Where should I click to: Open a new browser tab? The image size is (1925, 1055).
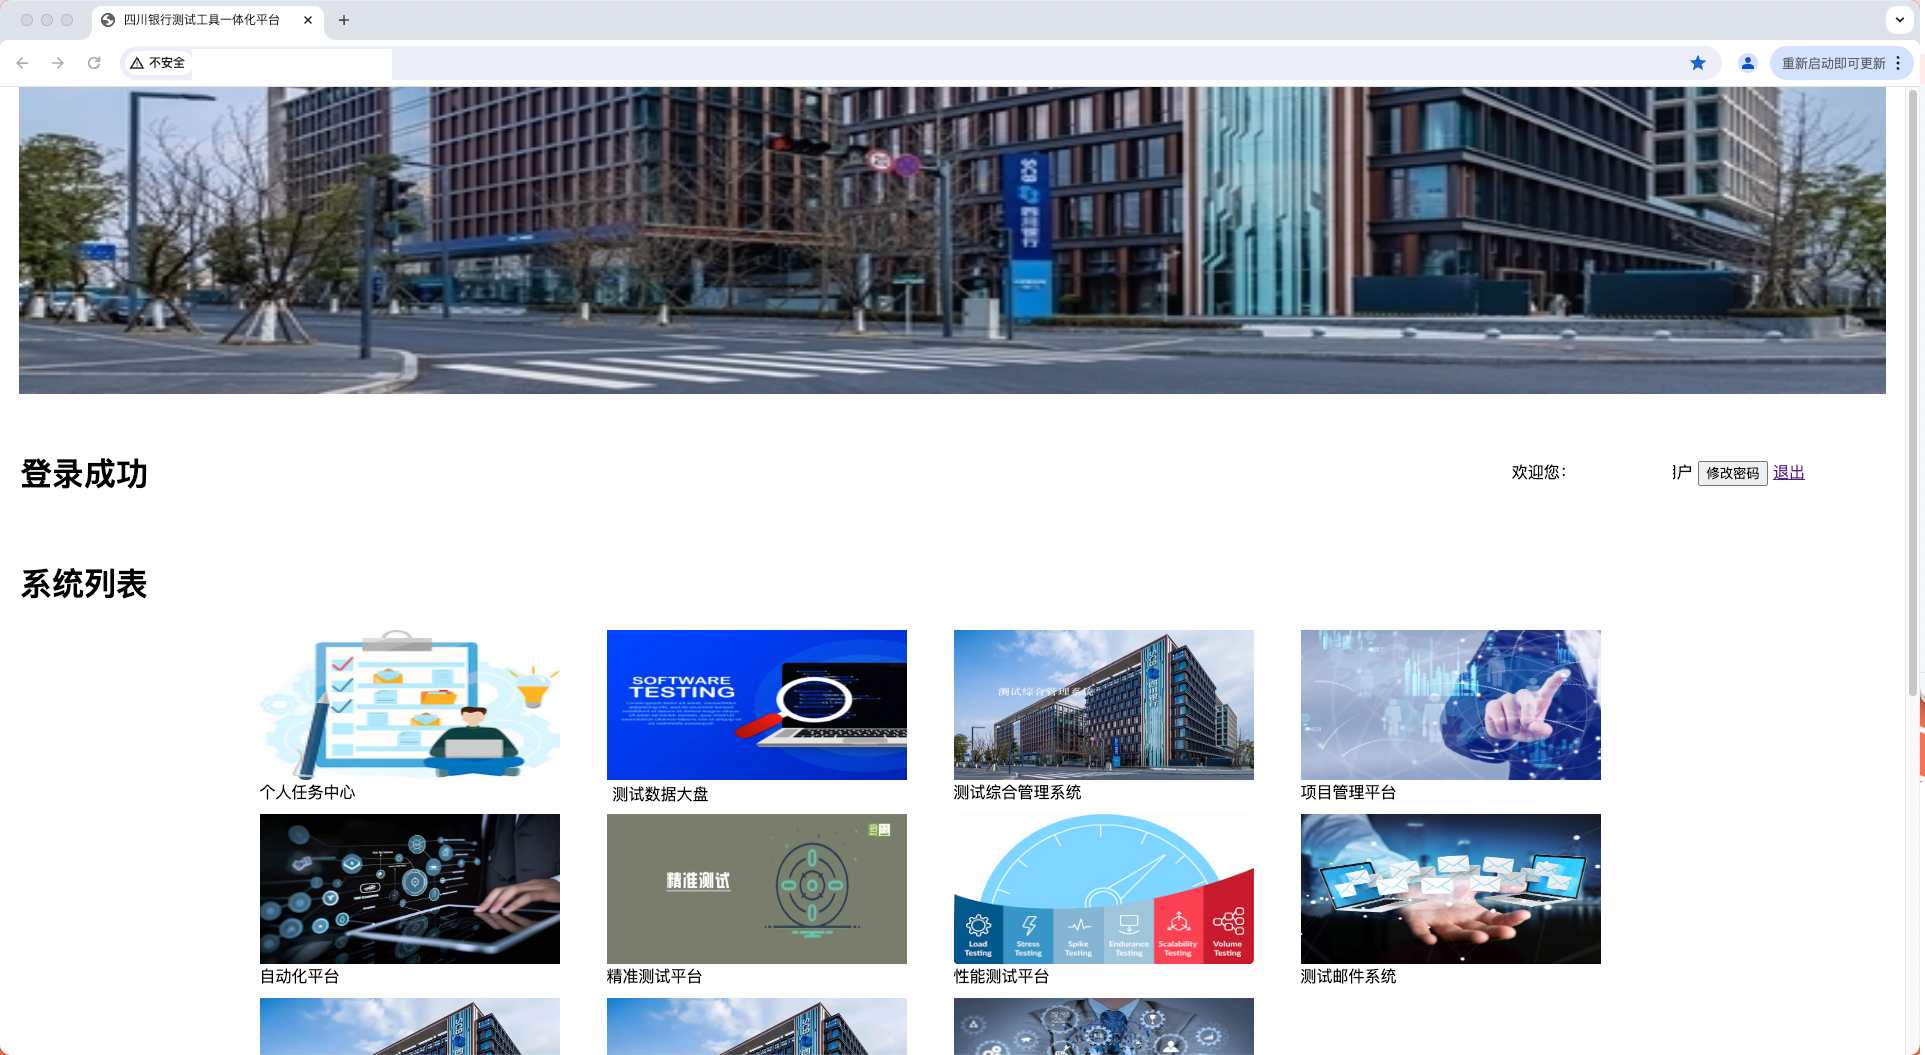point(344,20)
